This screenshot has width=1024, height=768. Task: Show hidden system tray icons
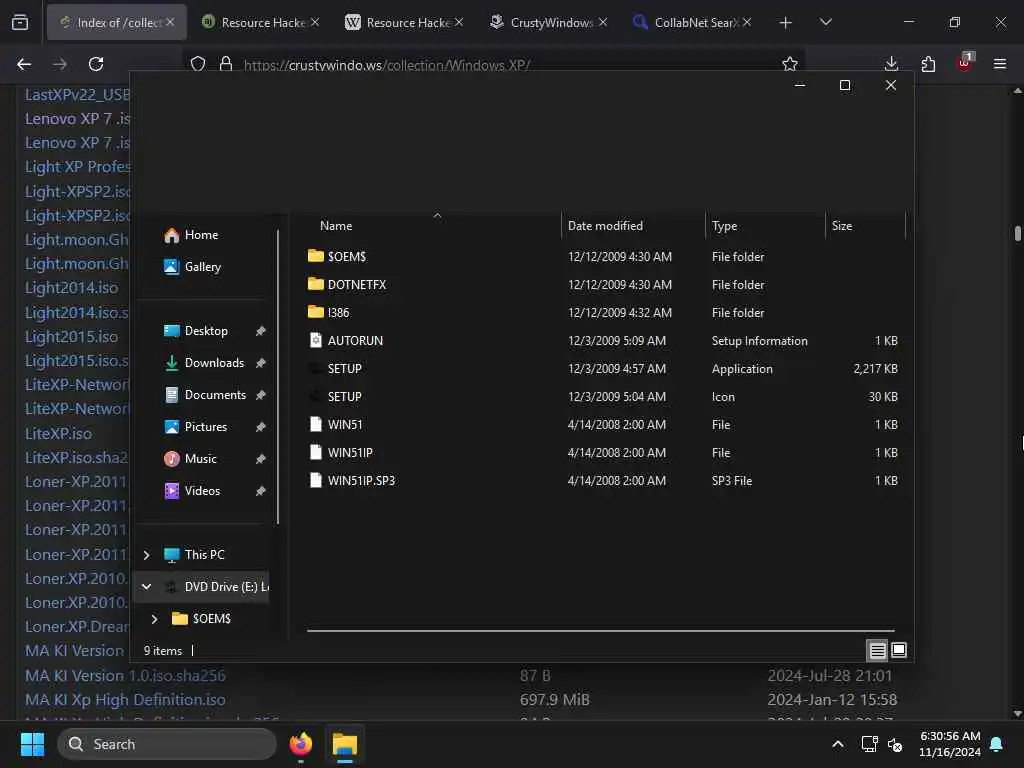(x=838, y=744)
